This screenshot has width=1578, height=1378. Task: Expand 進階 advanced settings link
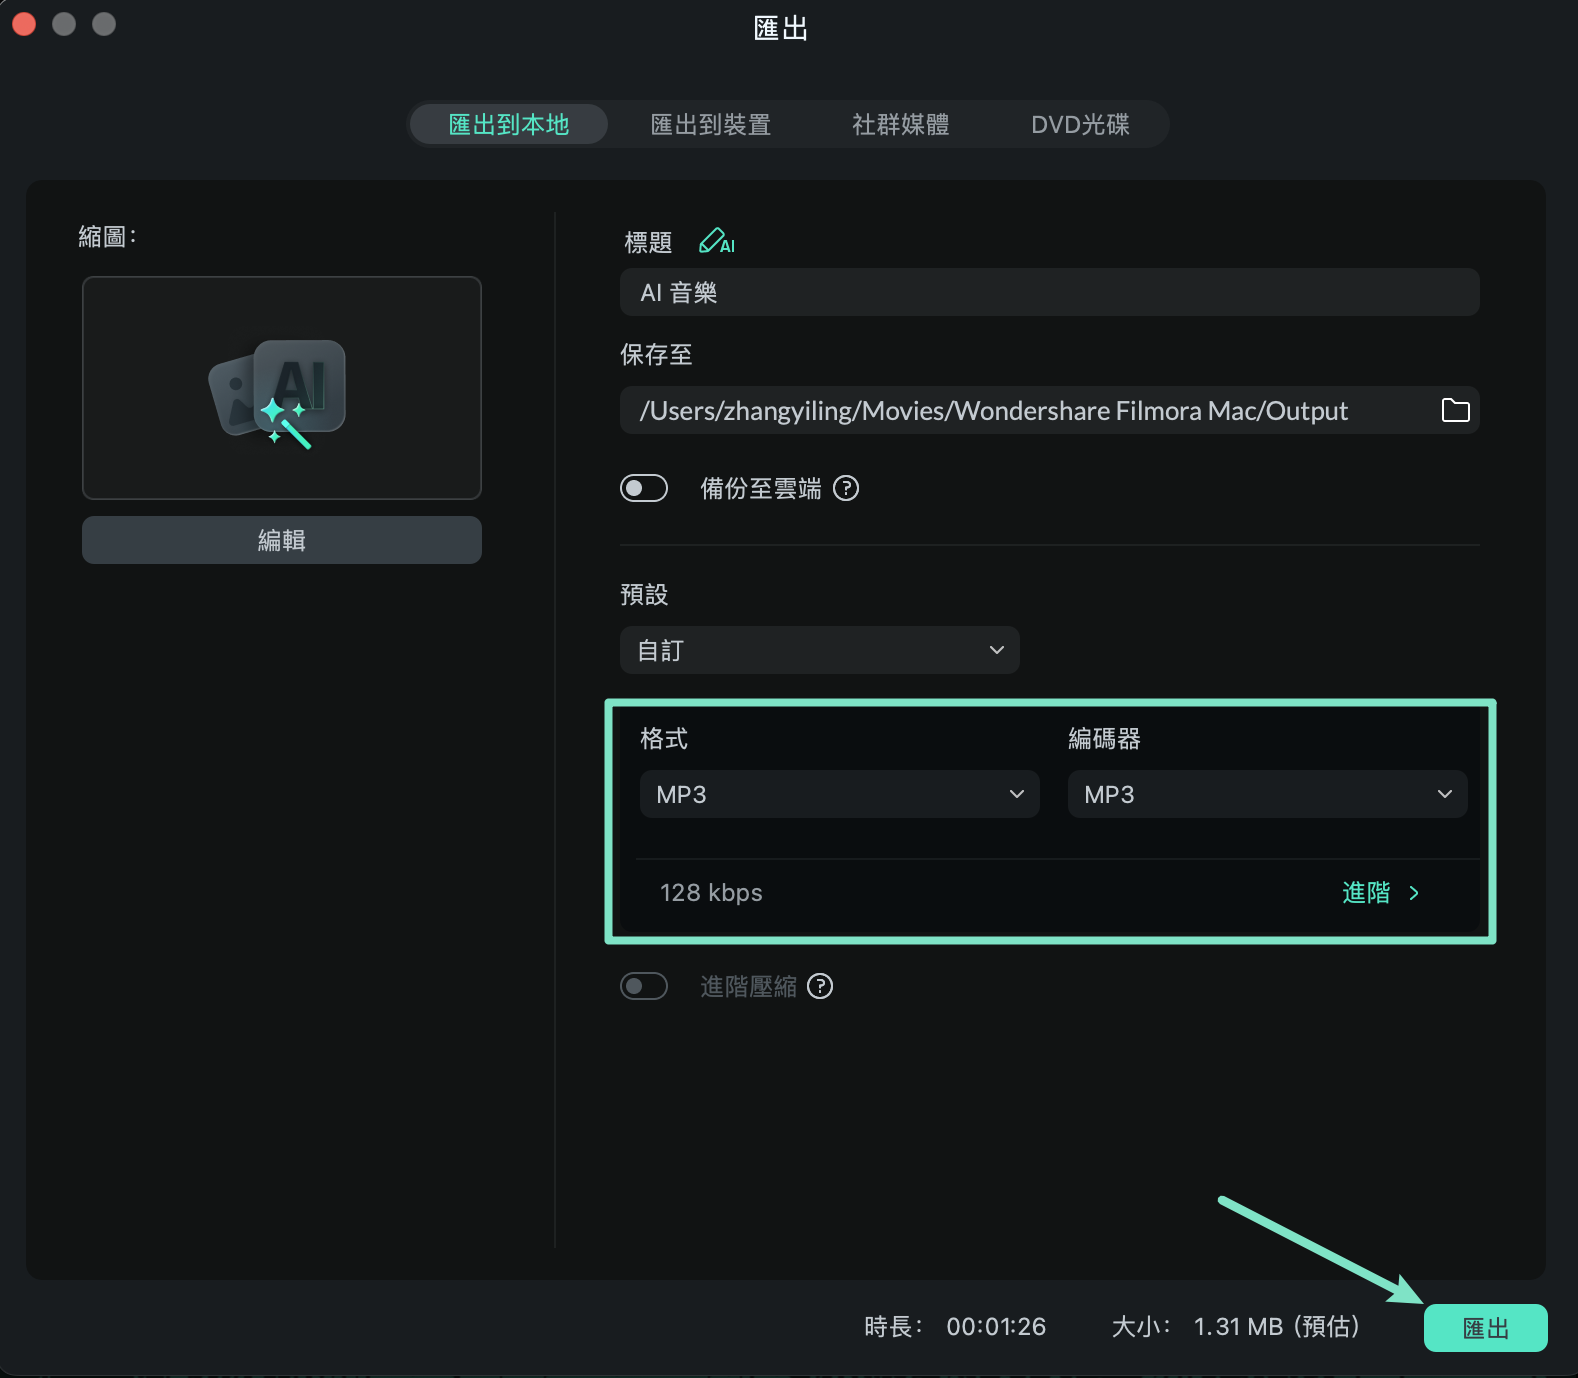1381,892
